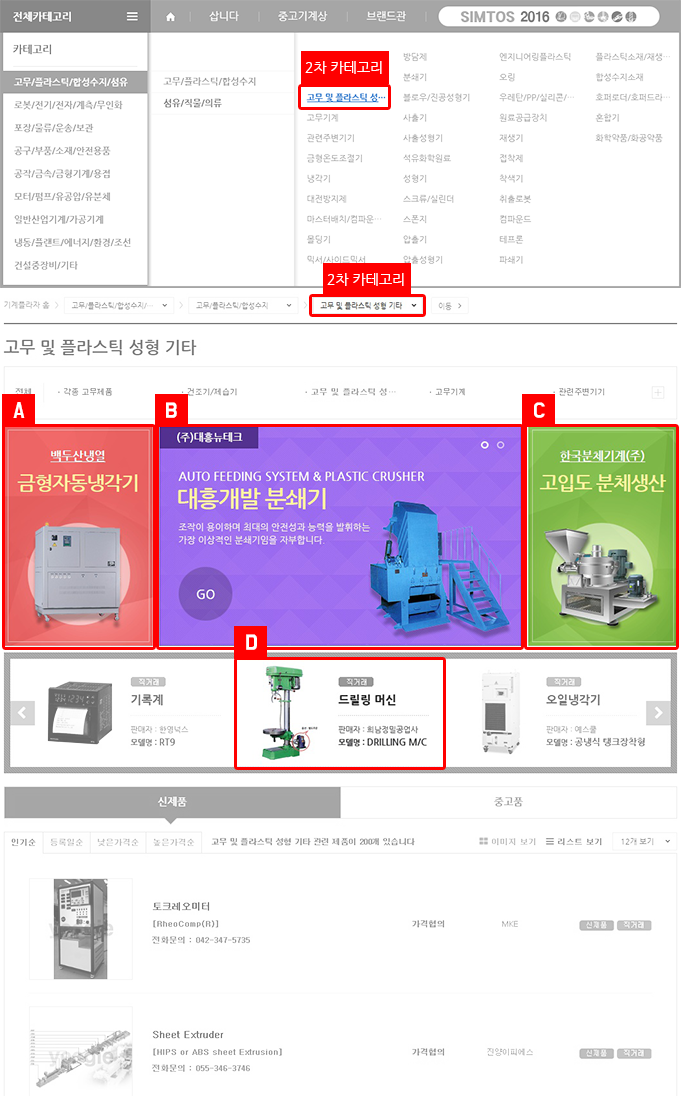Click the home icon in top navigation

tap(170, 17)
